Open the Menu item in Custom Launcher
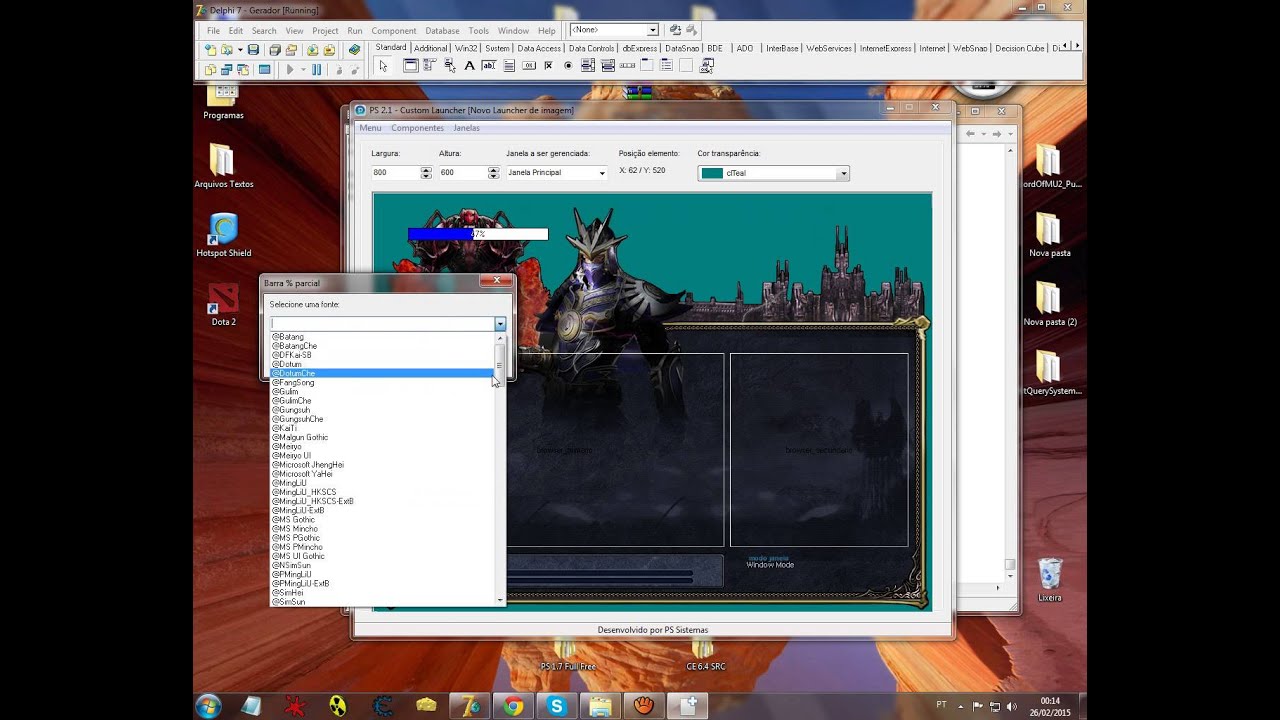 point(370,128)
